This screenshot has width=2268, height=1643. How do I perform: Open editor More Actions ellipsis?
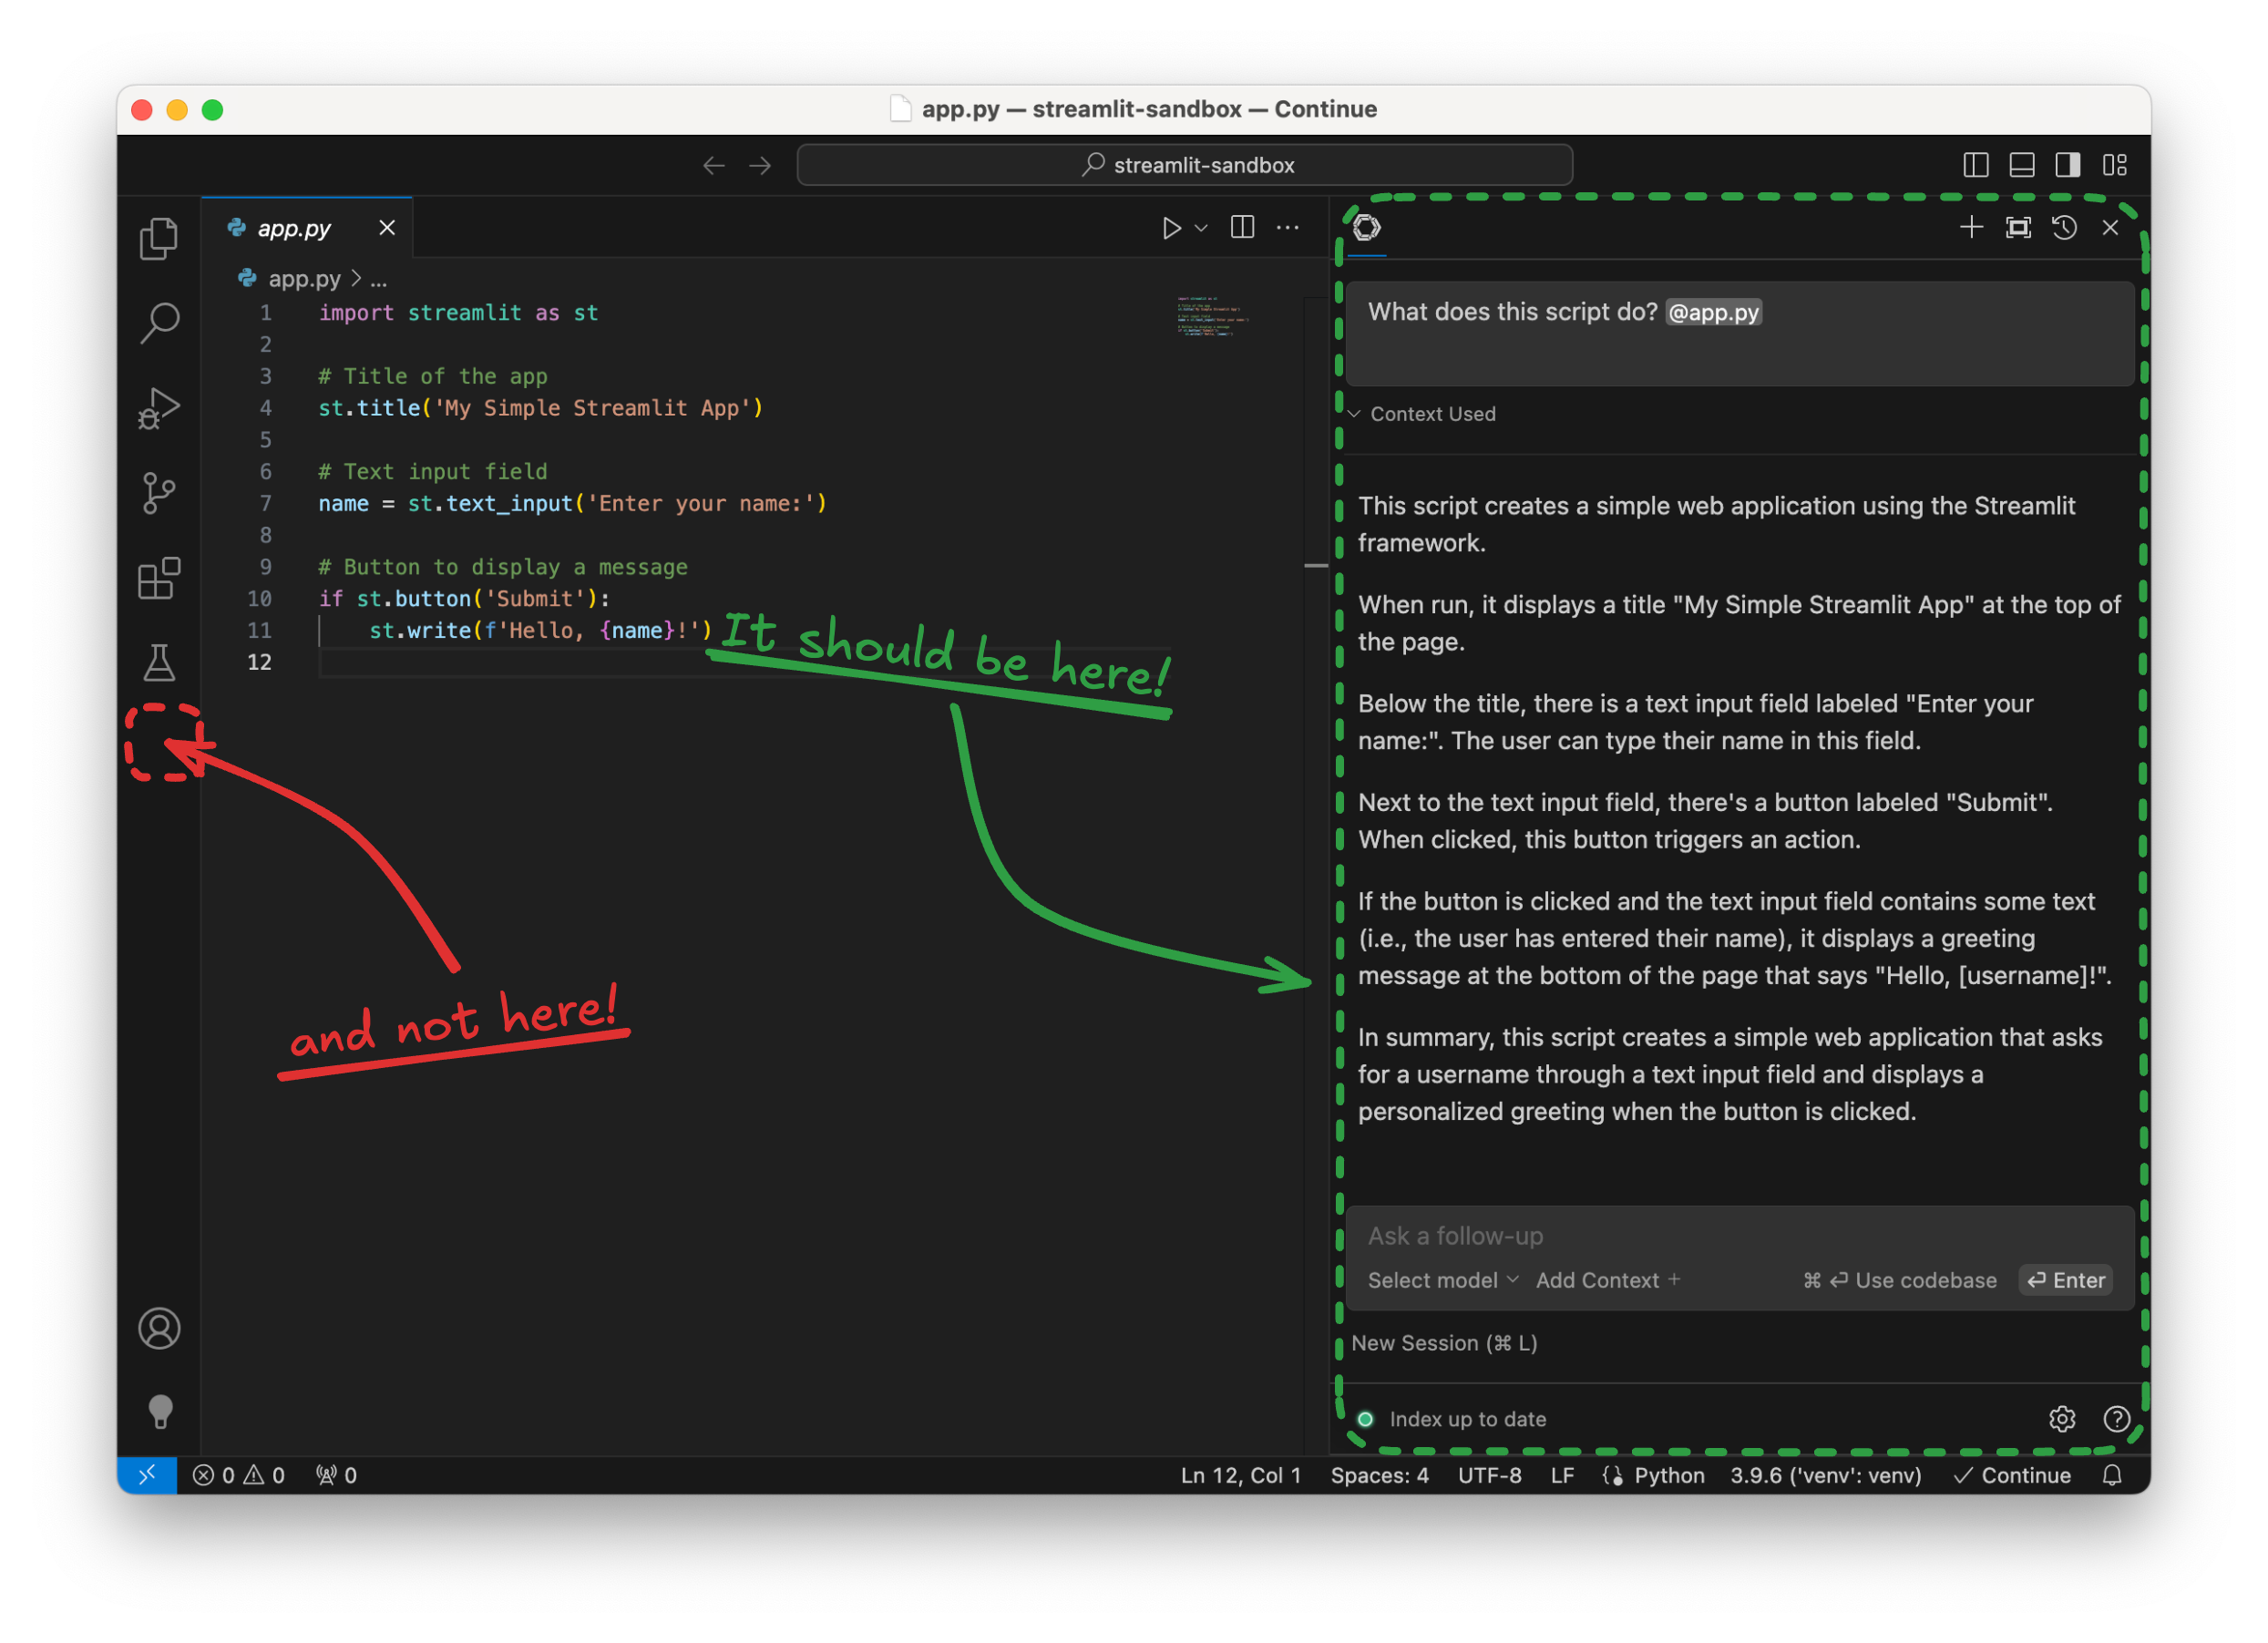click(1288, 228)
